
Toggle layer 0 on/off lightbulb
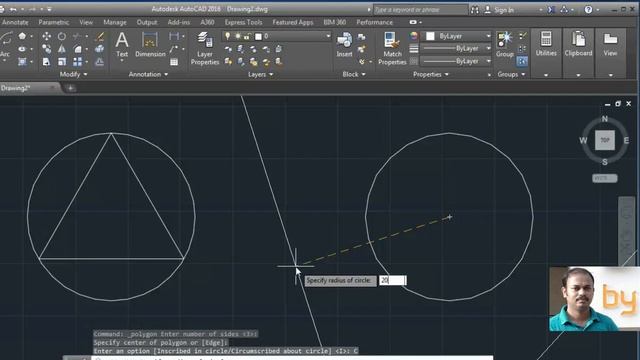tap(228, 36)
